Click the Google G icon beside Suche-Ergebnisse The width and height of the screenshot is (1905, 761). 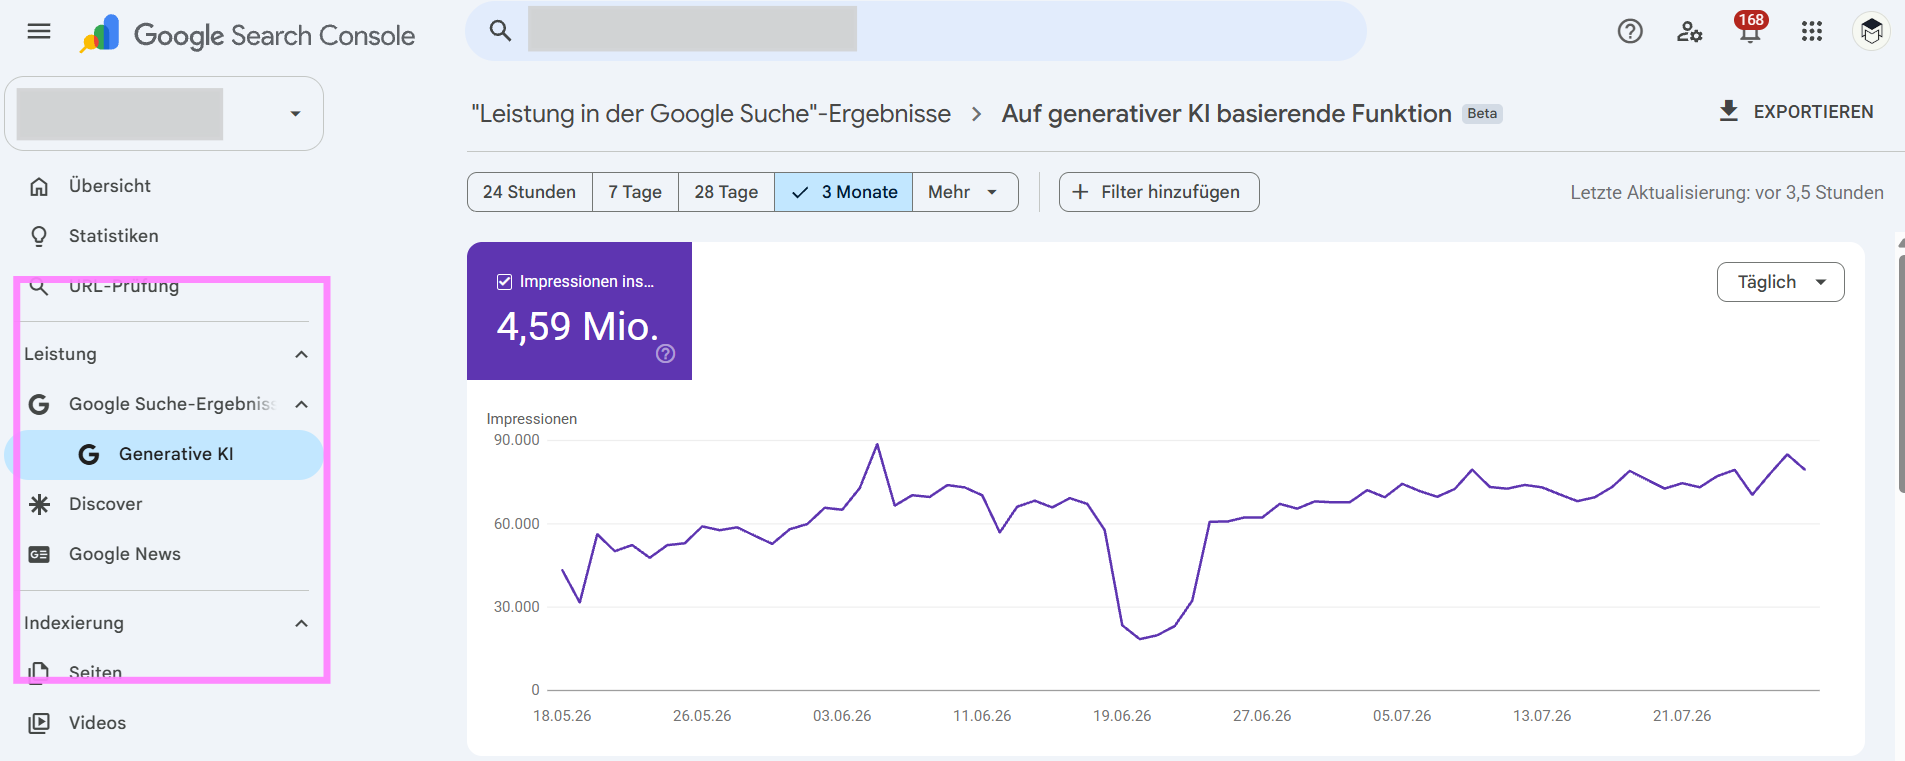39,404
